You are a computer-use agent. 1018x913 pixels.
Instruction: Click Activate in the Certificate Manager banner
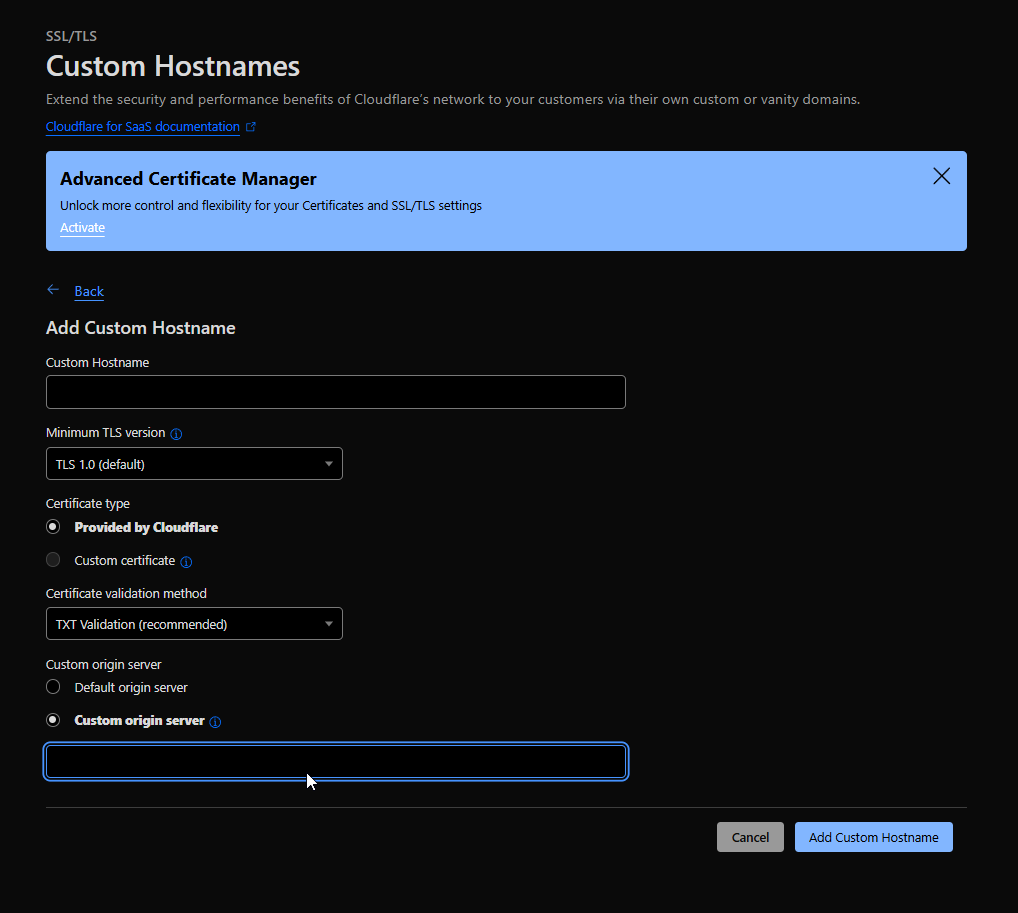tap(82, 227)
